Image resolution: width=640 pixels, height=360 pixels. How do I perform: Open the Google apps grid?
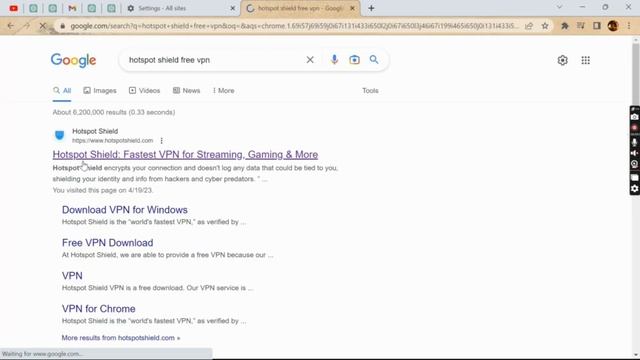[586, 60]
